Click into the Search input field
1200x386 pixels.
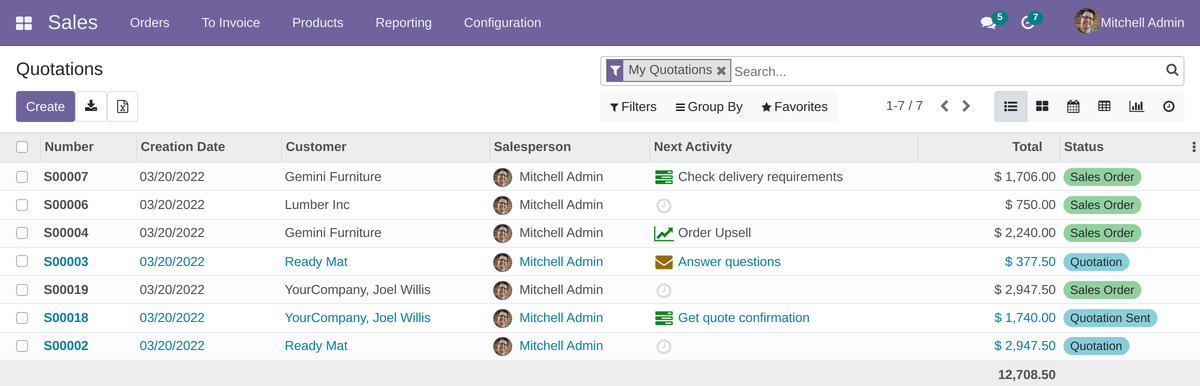click(946, 71)
